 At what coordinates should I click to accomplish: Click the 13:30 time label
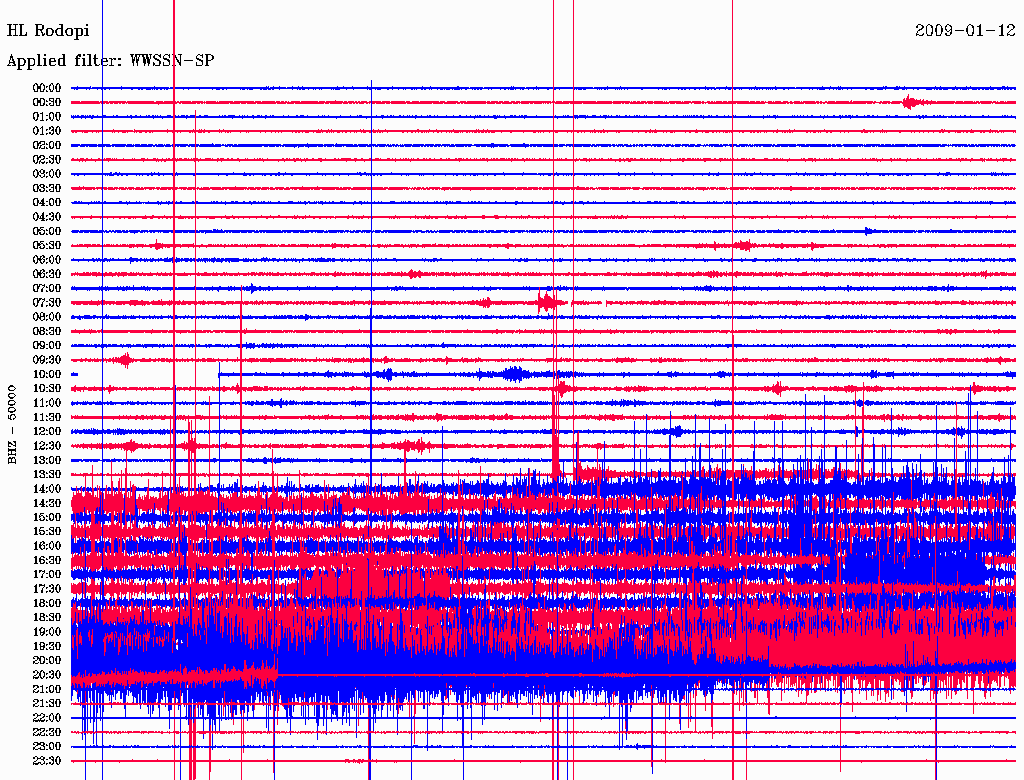[47, 474]
